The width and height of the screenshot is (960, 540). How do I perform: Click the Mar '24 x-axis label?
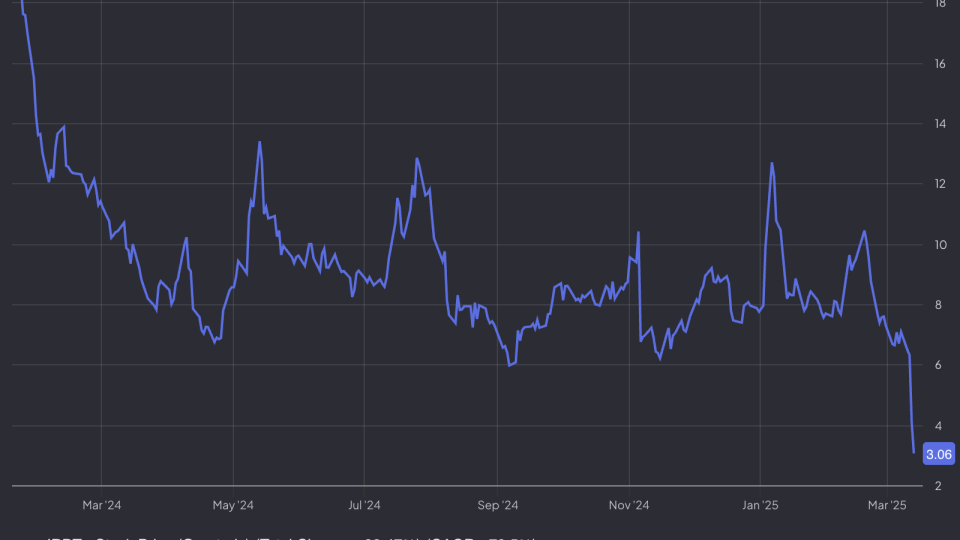(101, 505)
